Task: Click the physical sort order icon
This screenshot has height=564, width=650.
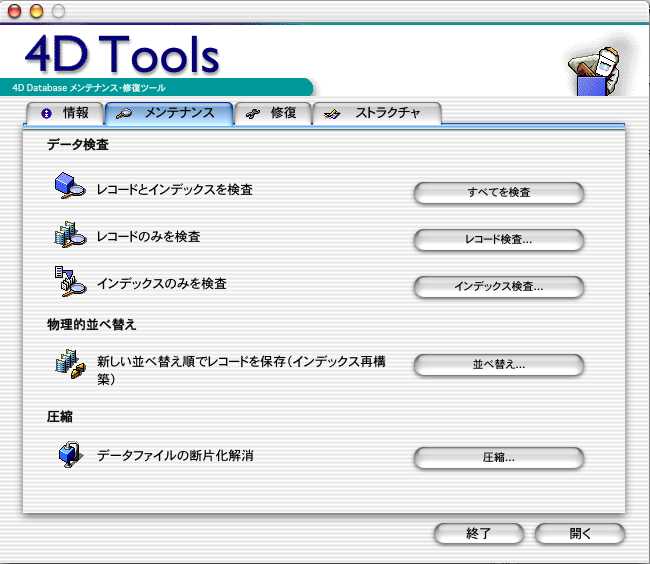Action: [71, 363]
